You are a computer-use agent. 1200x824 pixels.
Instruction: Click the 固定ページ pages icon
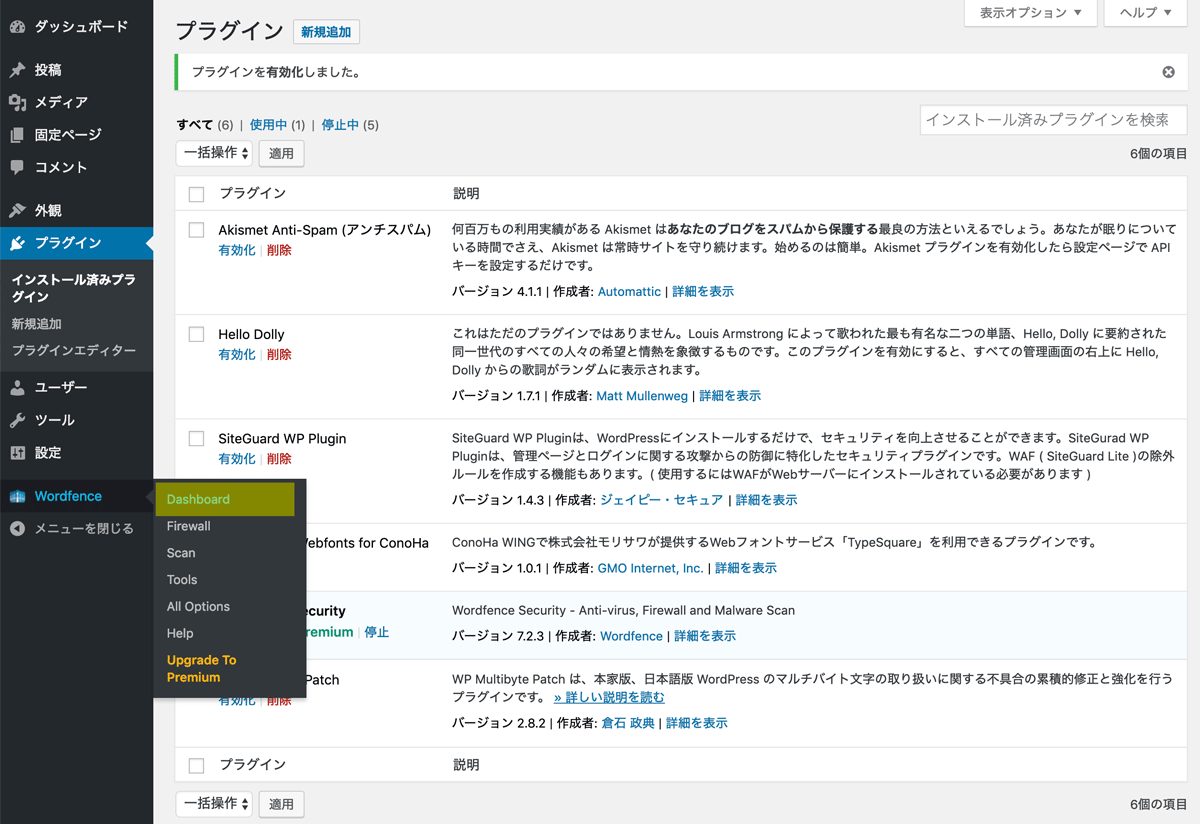pyautogui.click(x=17, y=135)
